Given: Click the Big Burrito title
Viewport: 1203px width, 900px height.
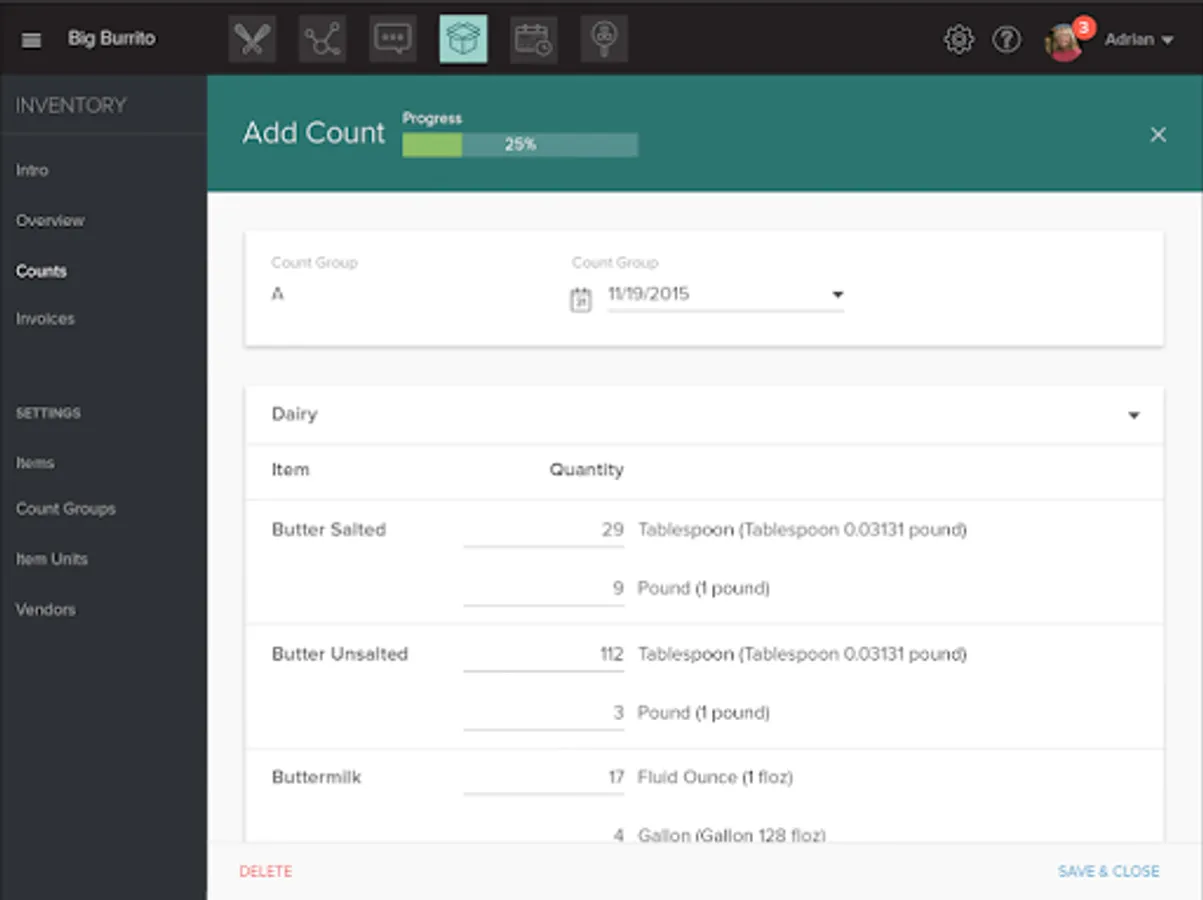Looking at the screenshot, I should point(111,39).
